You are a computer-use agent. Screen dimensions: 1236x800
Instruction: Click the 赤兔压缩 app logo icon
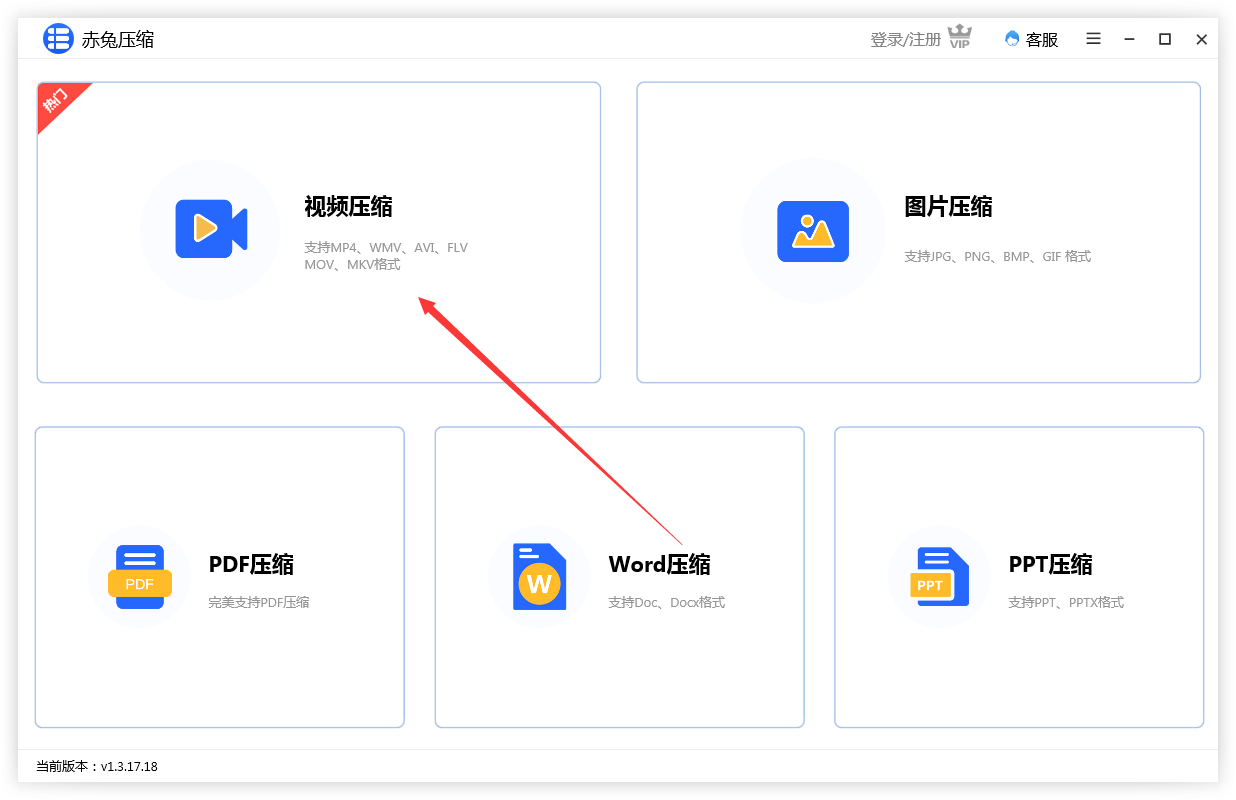click(x=58, y=39)
